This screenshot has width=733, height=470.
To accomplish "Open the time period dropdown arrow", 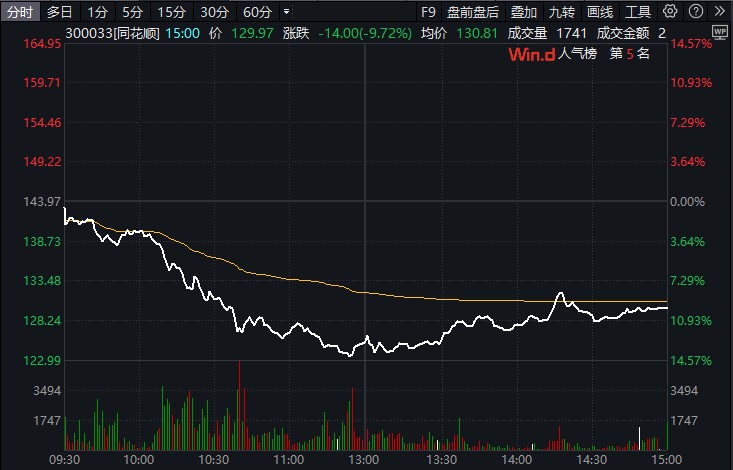I will [x=287, y=11].
